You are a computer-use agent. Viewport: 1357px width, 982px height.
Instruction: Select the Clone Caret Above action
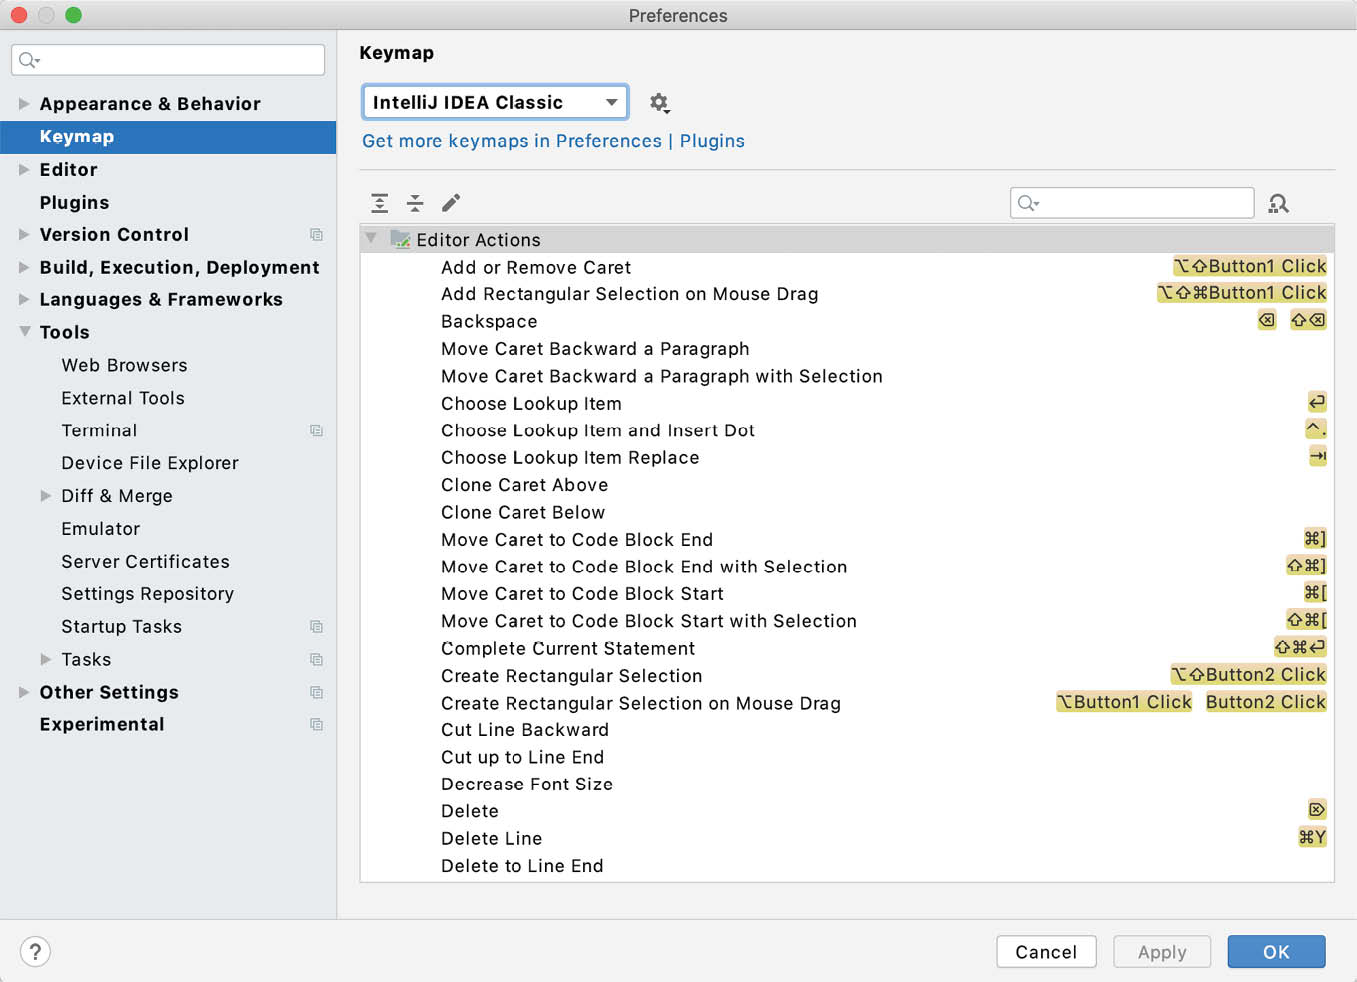[x=847, y=485]
